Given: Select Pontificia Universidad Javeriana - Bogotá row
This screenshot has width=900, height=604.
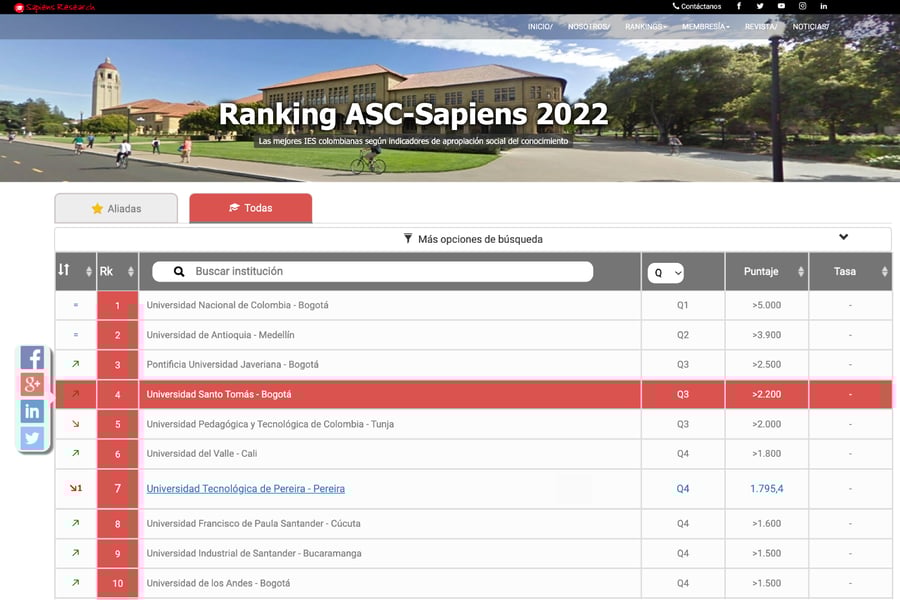Looking at the screenshot, I should point(474,365).
